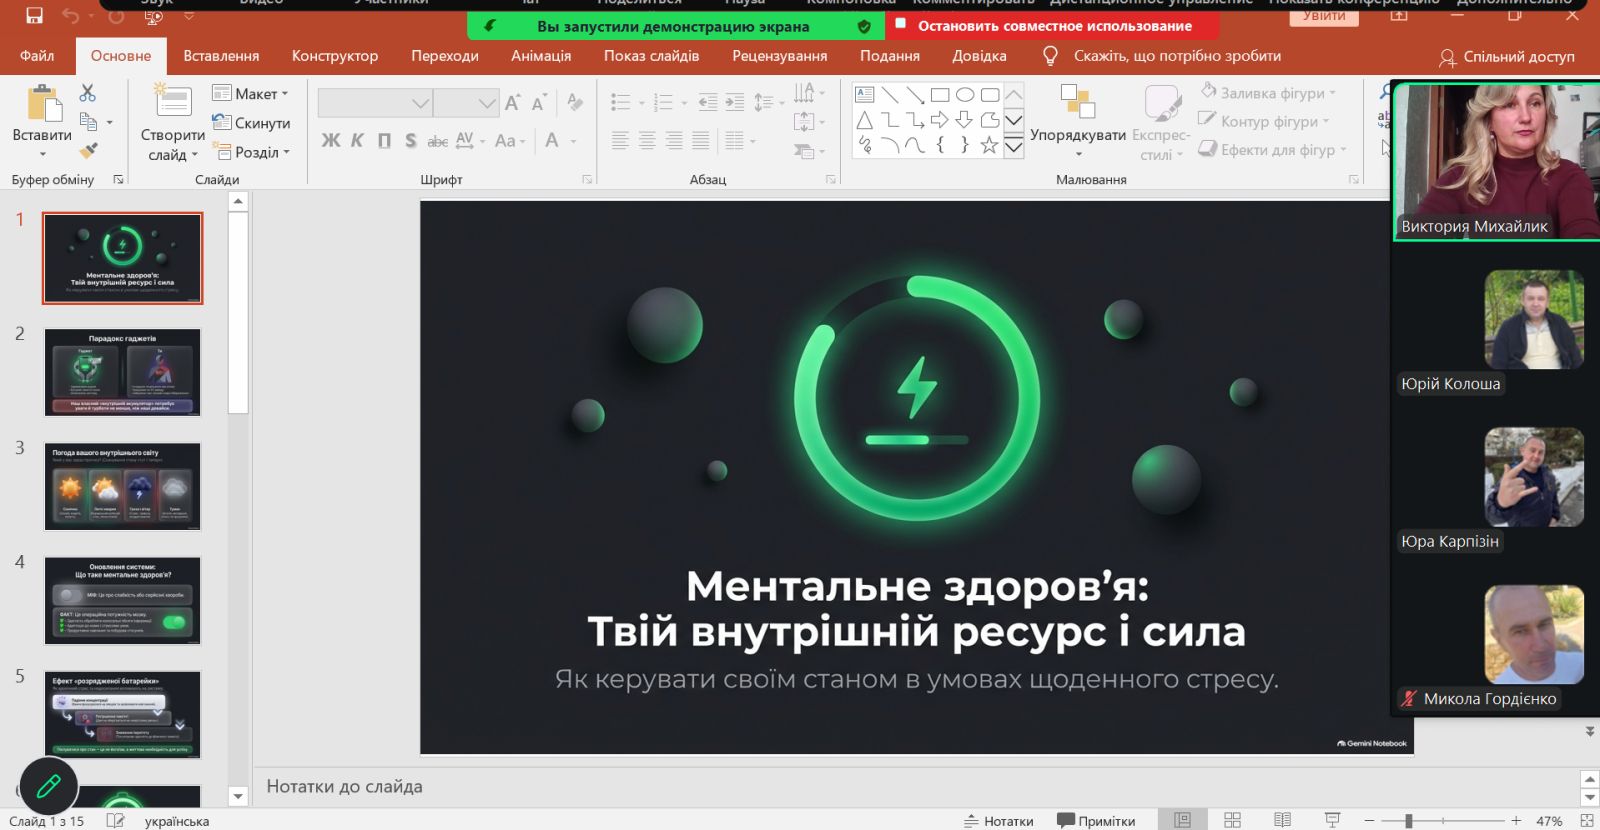The height and width of the screenshot is (830, 1600).
Task: Click Остановить совместное использование button
Action: pyautogui.click(x=1054, y=26)
